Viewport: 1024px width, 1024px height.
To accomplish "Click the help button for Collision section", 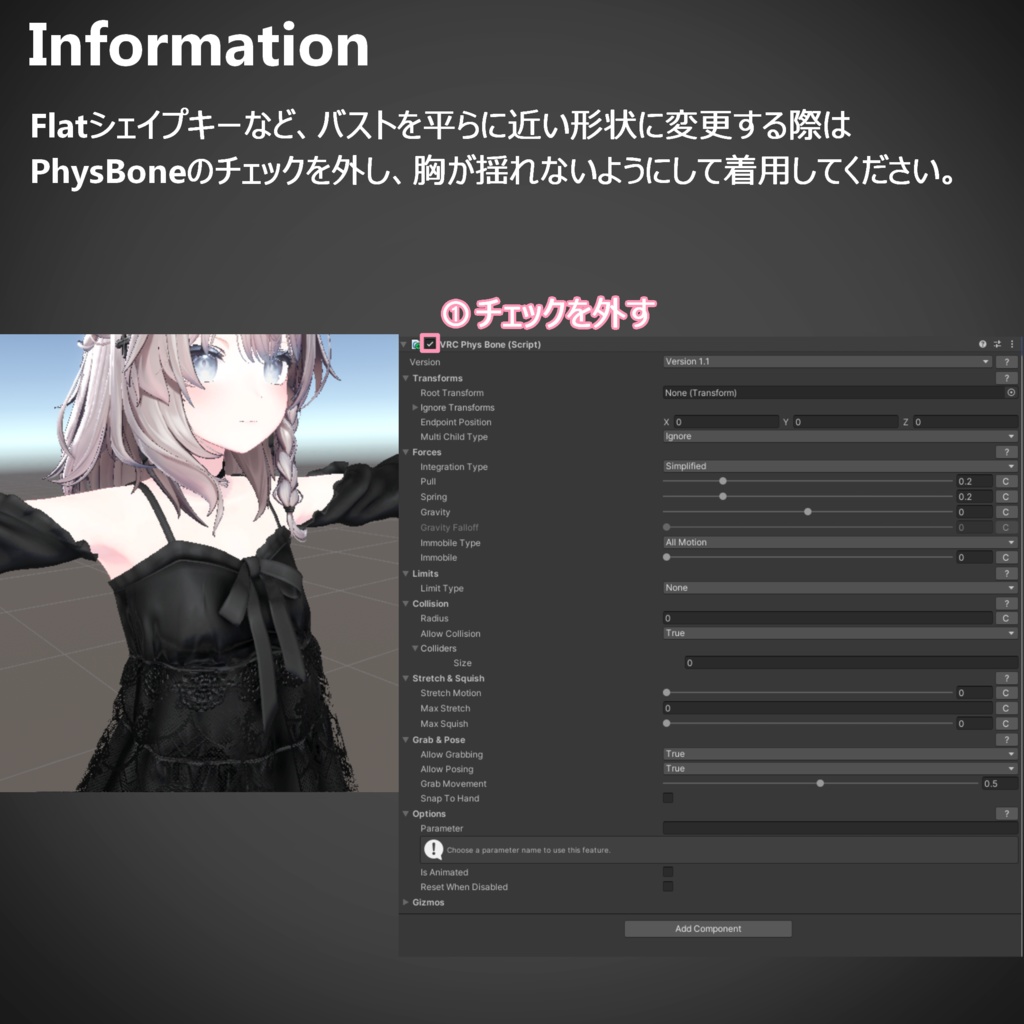I will [1006, 603].
